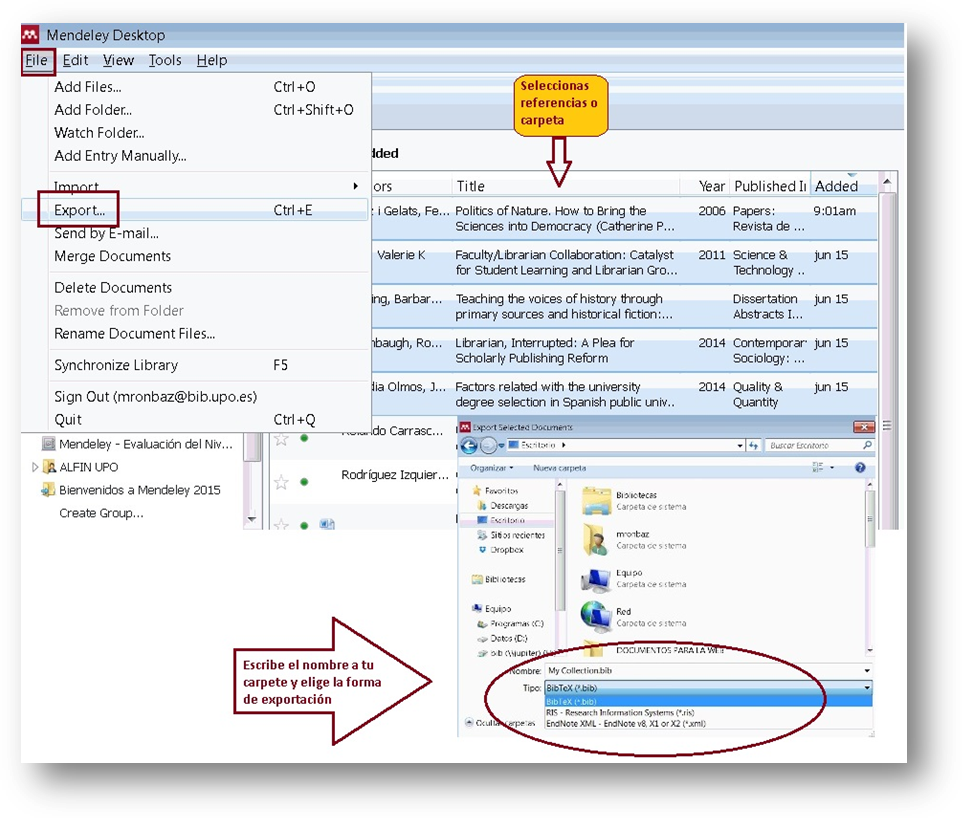
Task: Choose Add Entry Manually... menu entry
Action: pos(196,156)
